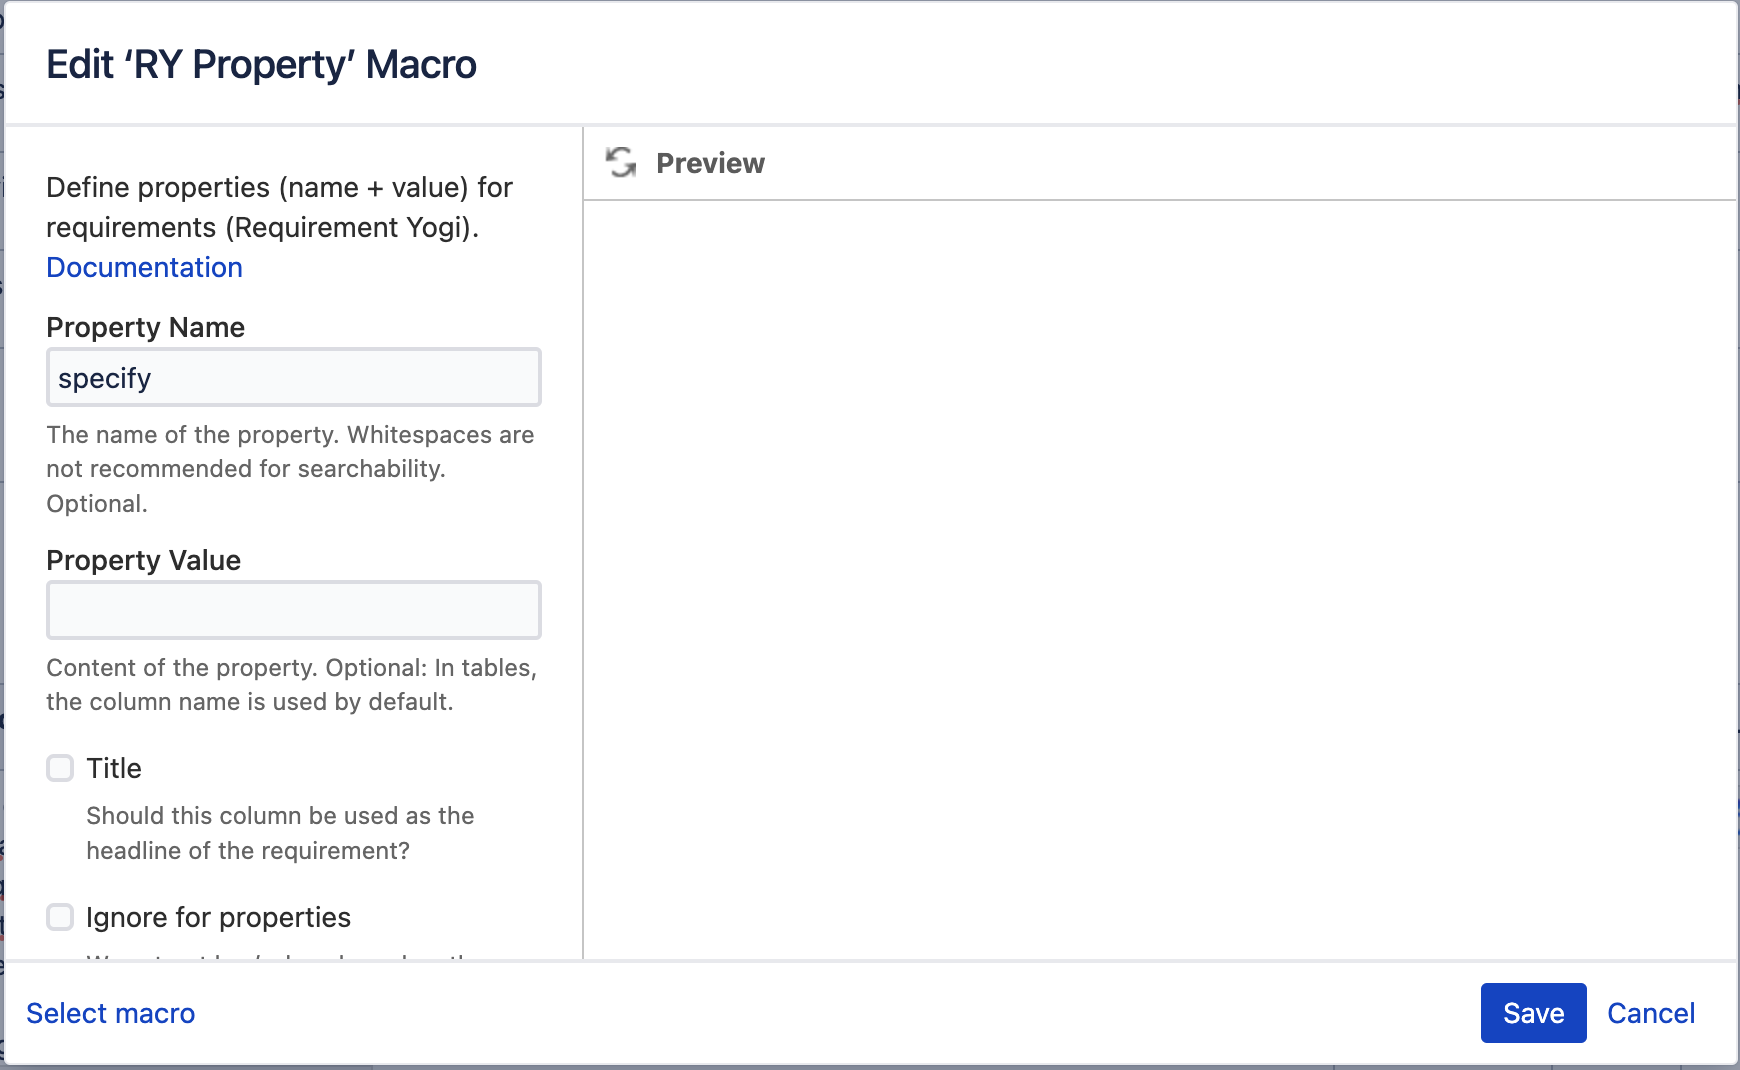Click the circular reload icon beside Preview
1740x1070 pixels.
[x=620, y=162]
